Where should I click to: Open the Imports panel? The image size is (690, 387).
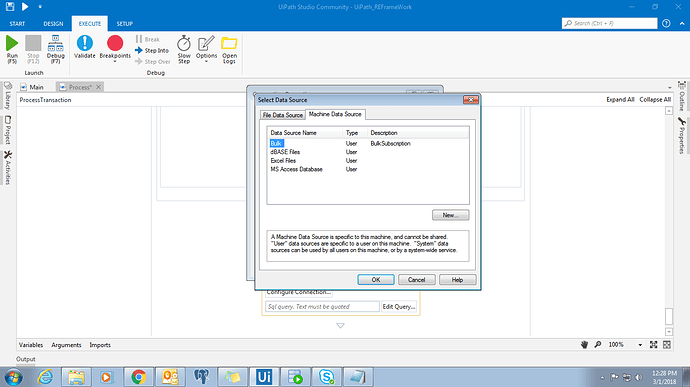point(100,345)
